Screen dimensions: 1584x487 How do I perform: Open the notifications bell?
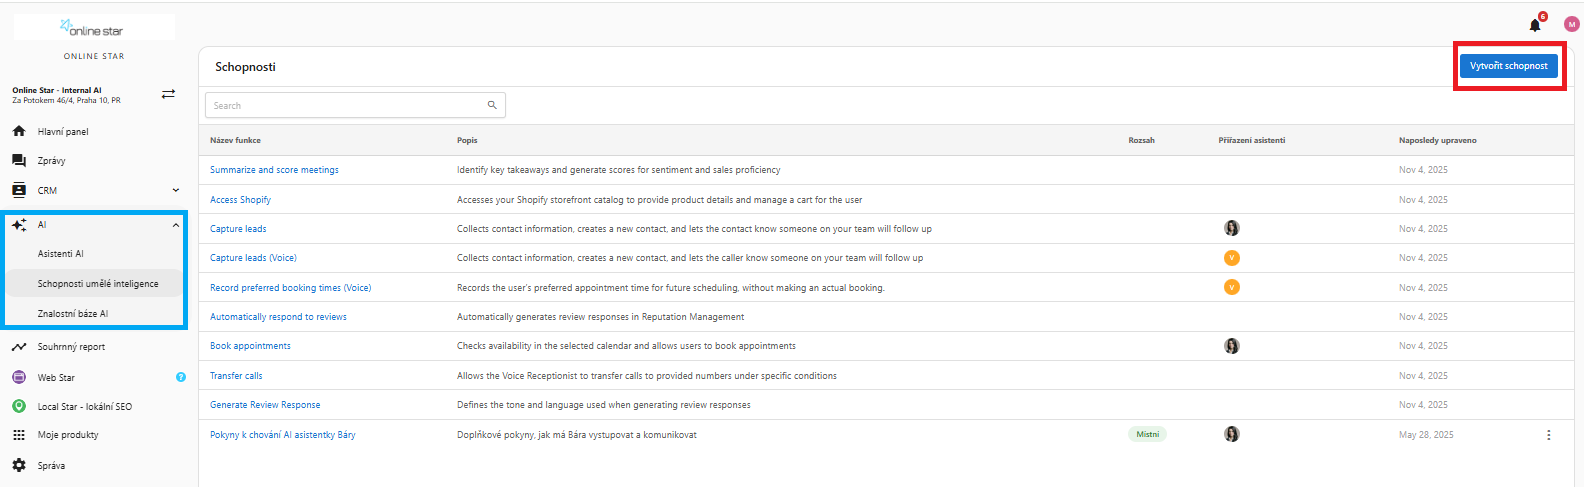point(1535,25)
